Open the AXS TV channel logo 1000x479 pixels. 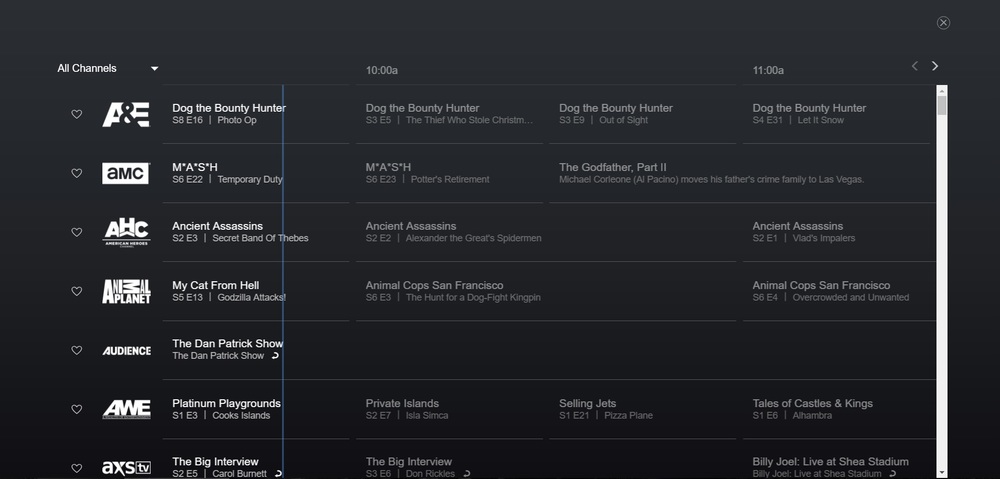126,467
